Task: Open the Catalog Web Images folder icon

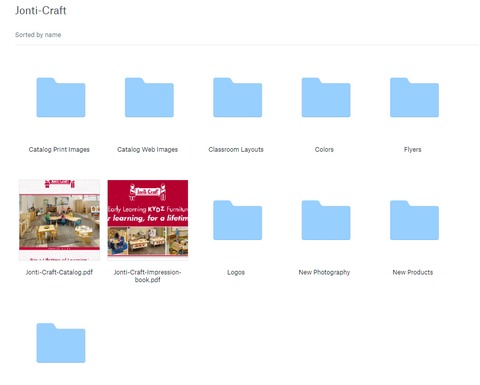Action: 149,97
